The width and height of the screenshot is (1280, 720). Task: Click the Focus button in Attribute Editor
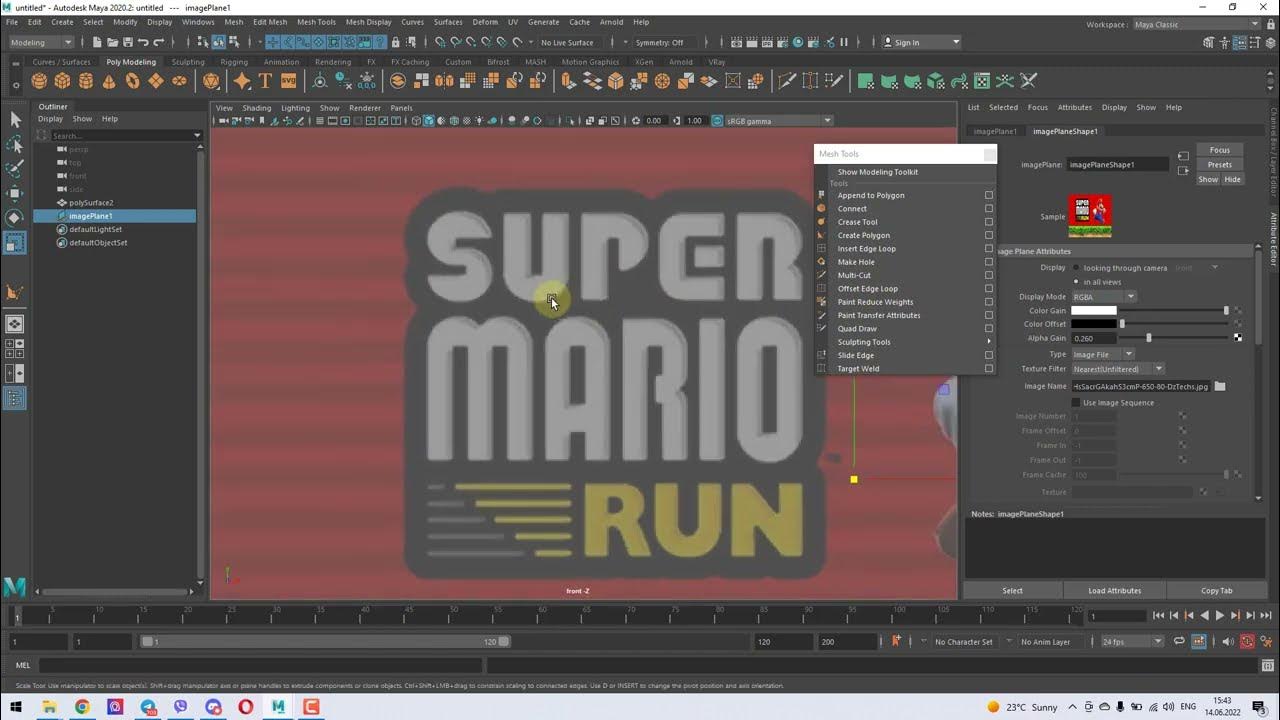click(x=1219, y=151)
